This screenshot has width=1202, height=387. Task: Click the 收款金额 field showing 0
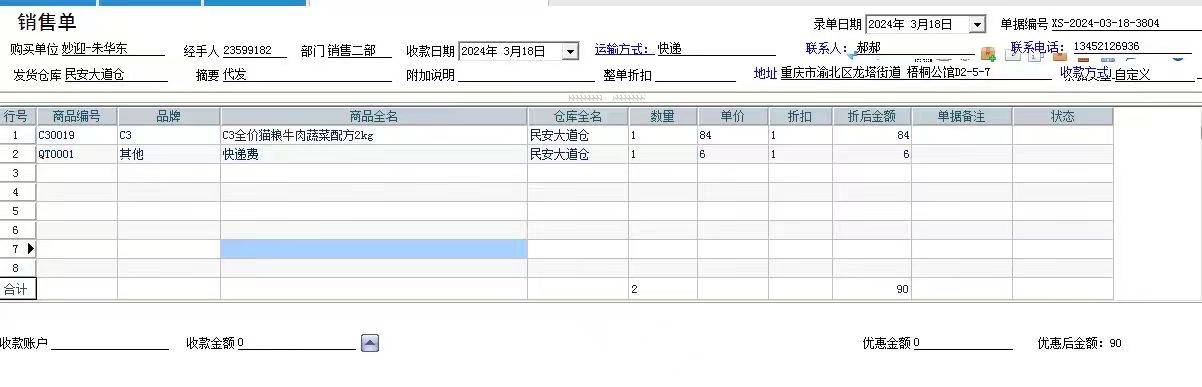pos(296,343)
